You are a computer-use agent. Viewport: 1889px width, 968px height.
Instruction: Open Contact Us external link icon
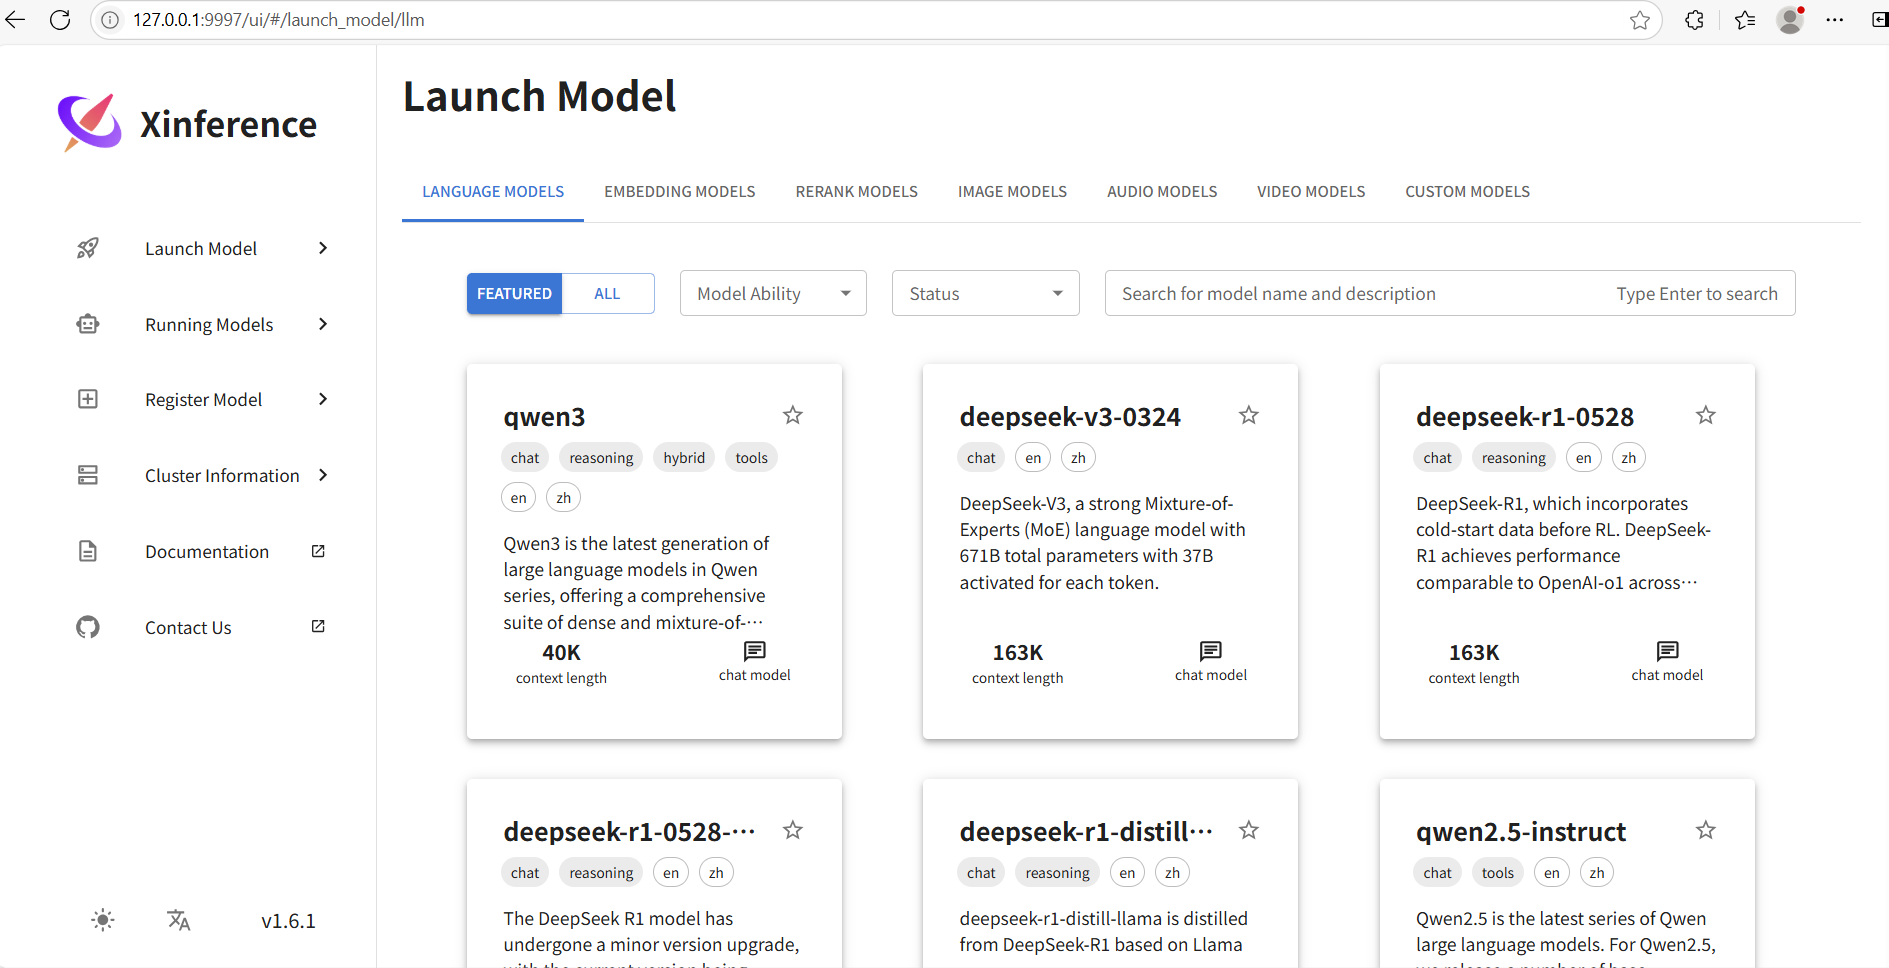pyautogui.click(x=318, y=626)
